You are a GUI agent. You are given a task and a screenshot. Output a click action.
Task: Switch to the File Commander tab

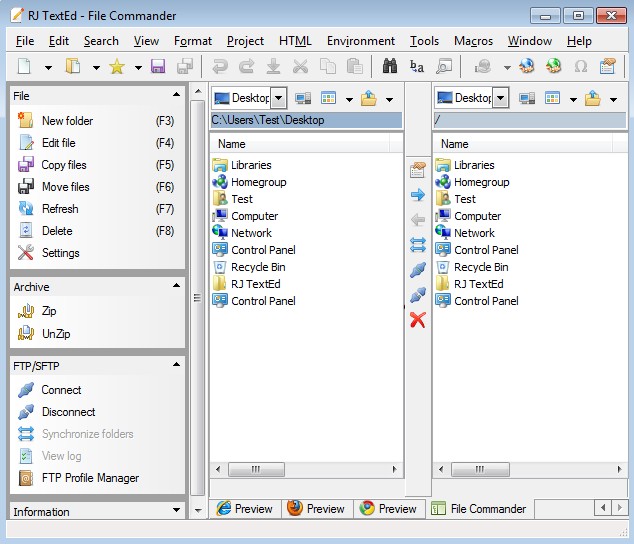(478, 509)
